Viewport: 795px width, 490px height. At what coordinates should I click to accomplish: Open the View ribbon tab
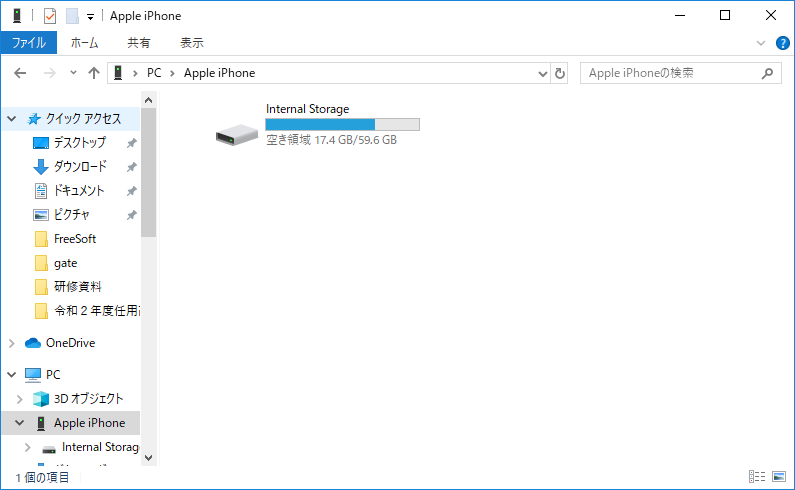[x=192, y=43]
